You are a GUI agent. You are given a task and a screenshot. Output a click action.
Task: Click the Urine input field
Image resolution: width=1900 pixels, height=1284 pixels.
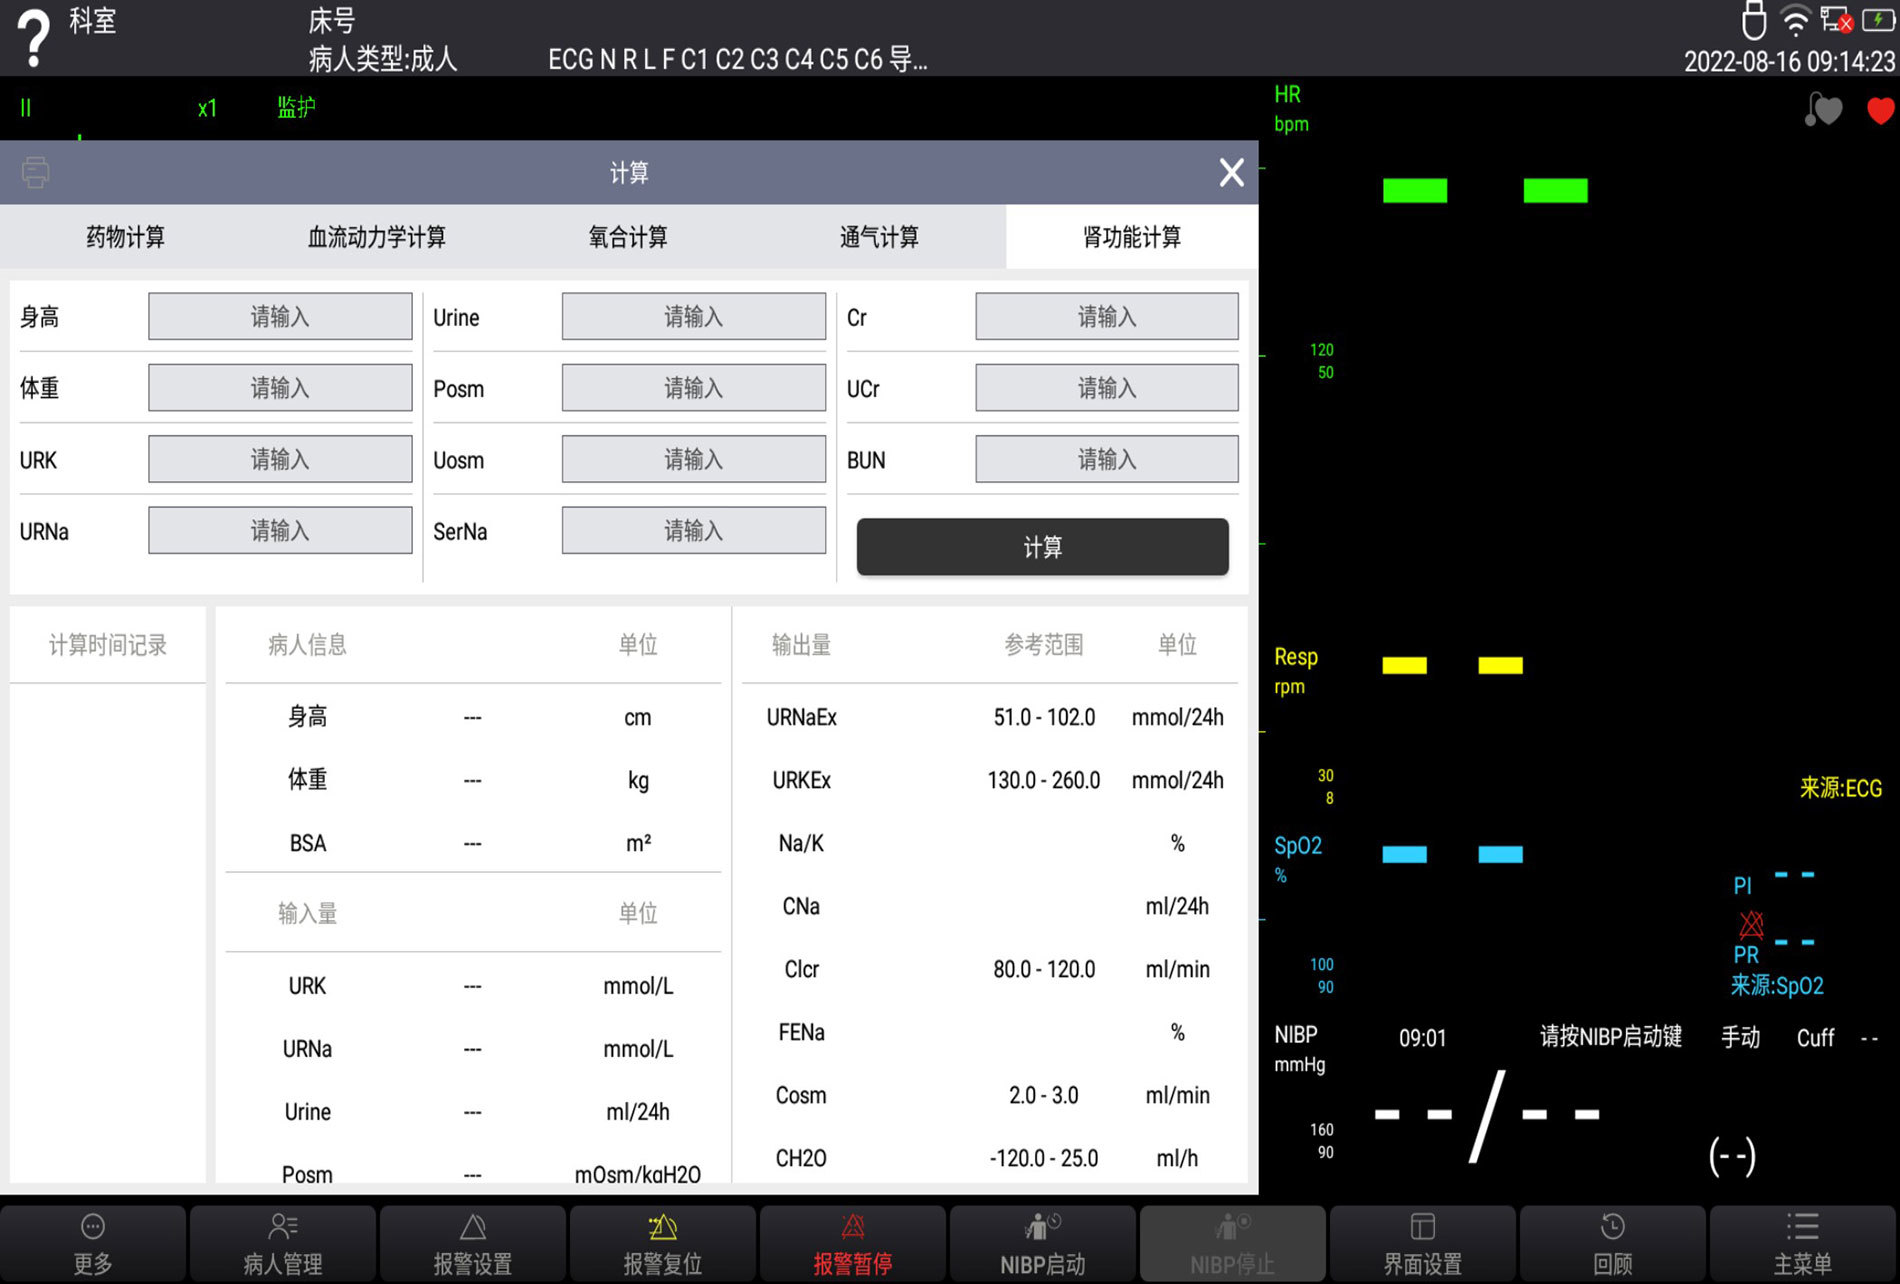[x=693, y=317]
